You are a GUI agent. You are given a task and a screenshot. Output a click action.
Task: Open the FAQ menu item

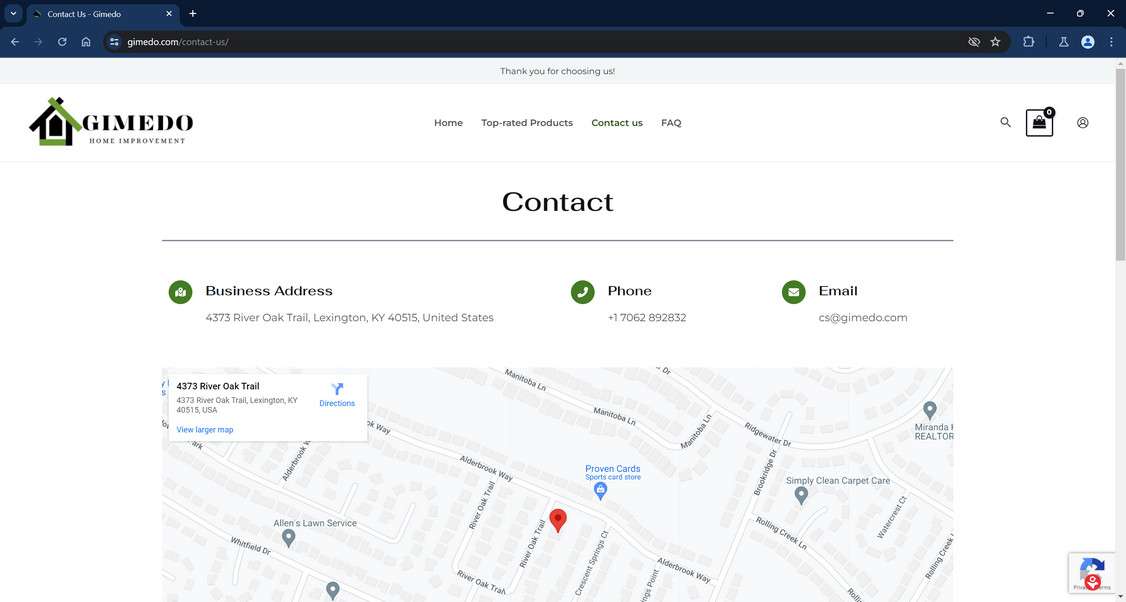click(x=671, y=123)
